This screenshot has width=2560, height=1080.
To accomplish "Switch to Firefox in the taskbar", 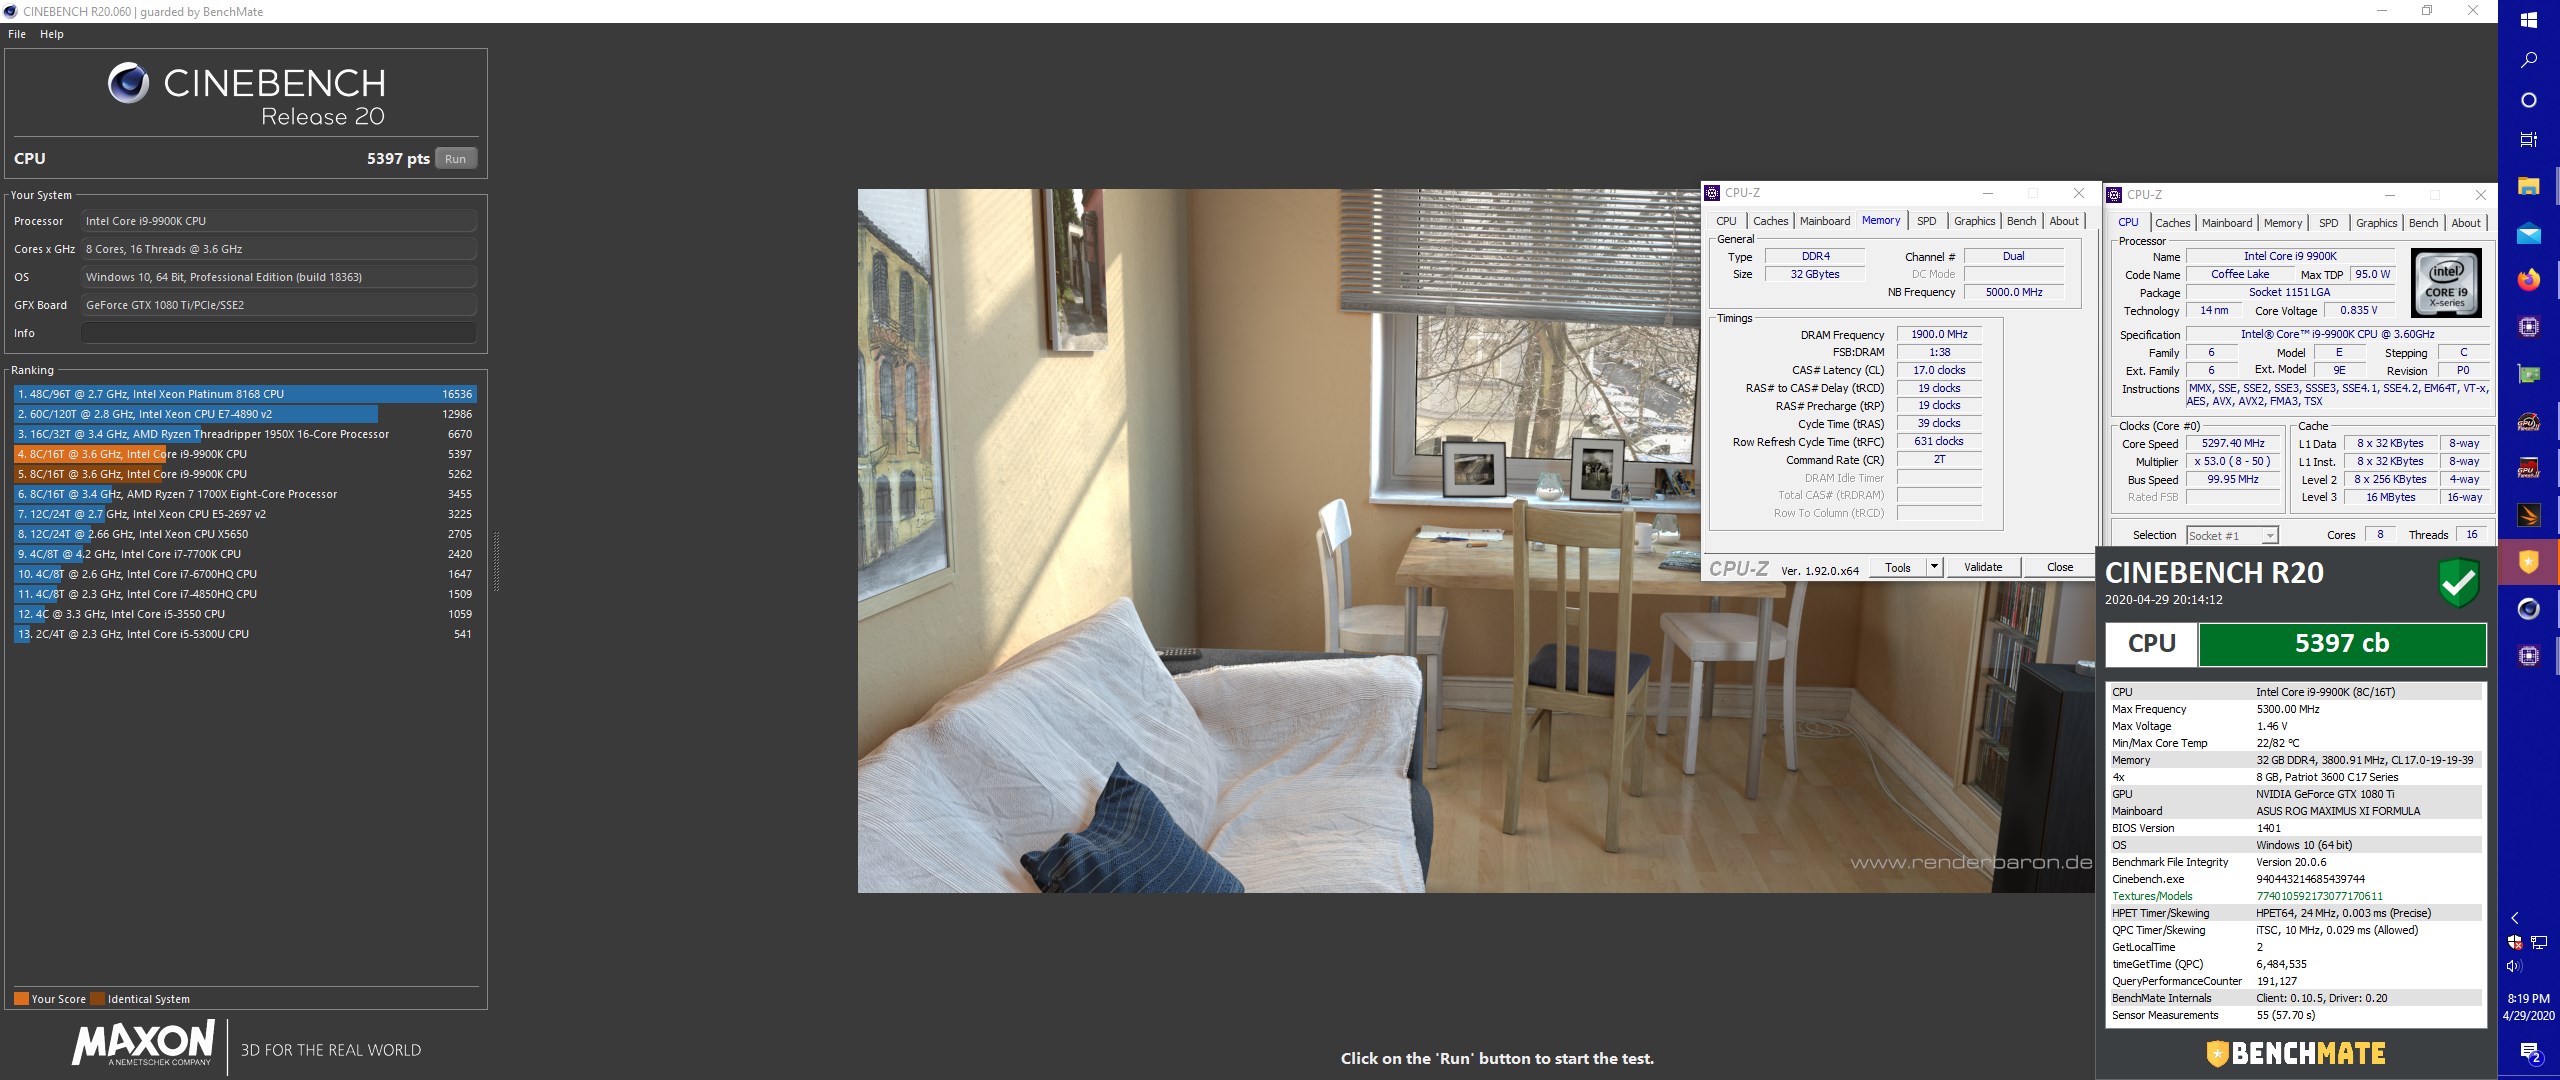I will click(2528, 280).
